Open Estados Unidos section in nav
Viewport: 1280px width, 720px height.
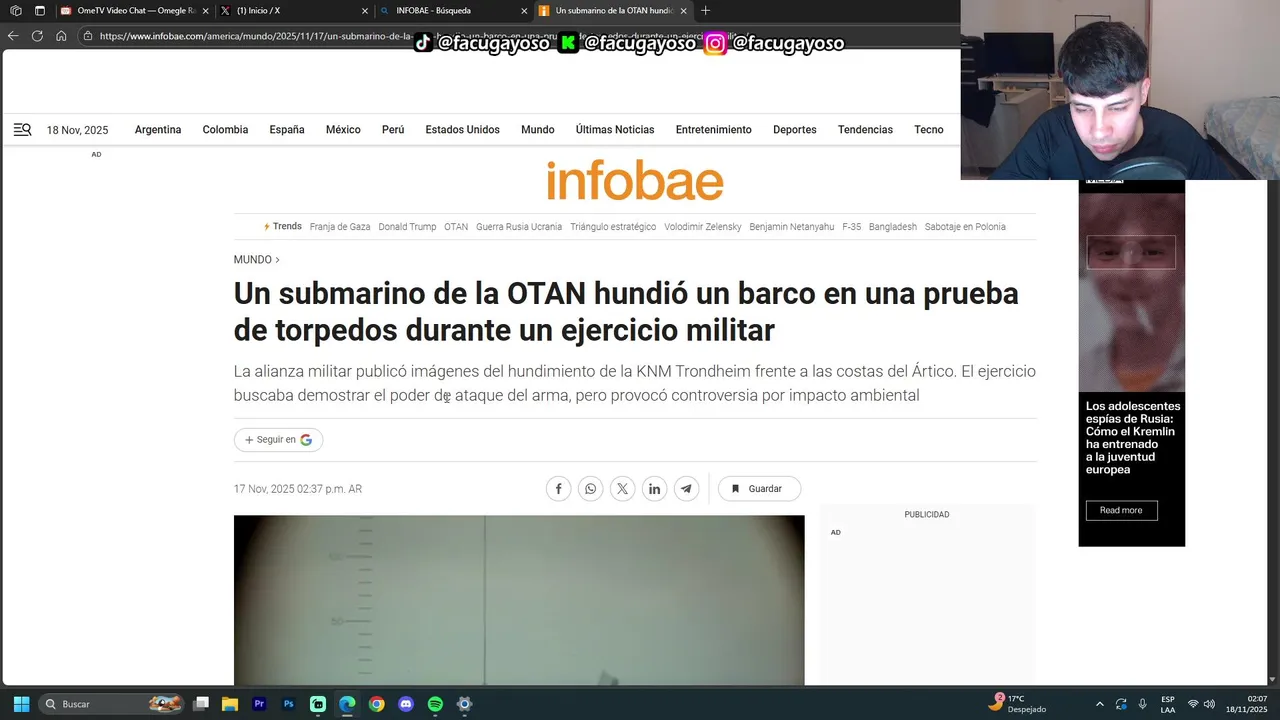[x=462, y=130]
